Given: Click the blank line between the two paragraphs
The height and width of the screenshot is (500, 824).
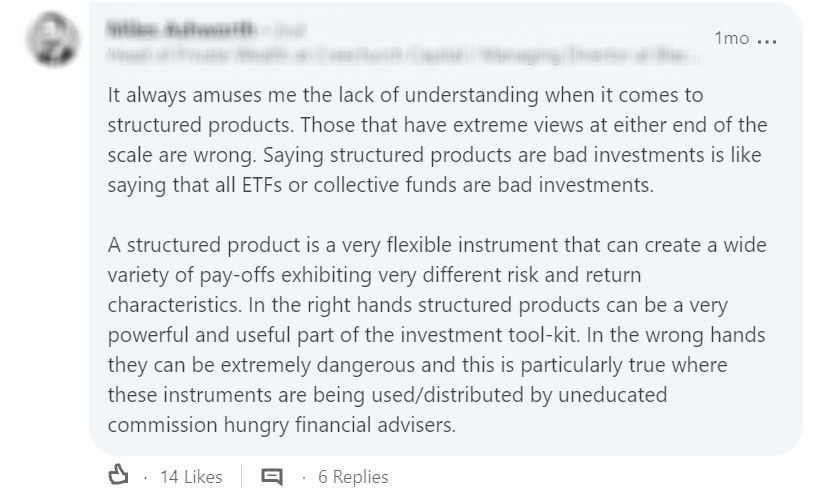Looking at the screenshot, I should (x=437, y=214).
